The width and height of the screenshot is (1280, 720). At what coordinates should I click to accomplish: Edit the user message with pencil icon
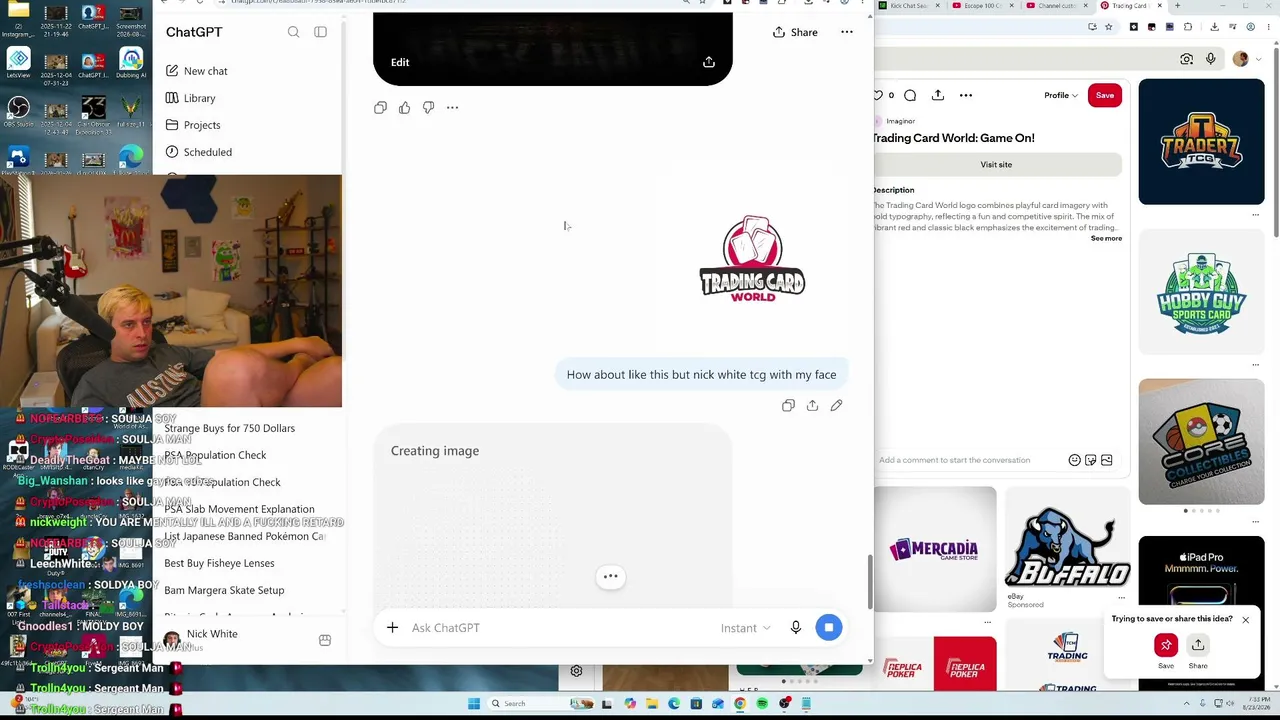click(x=836, y=405)
